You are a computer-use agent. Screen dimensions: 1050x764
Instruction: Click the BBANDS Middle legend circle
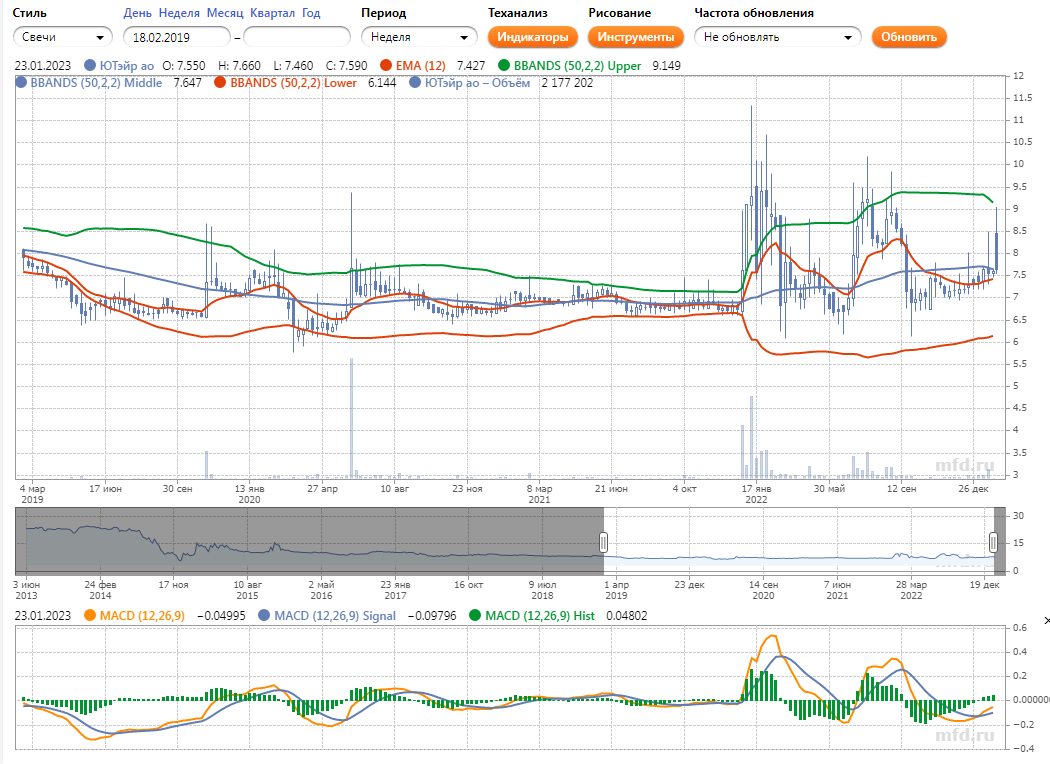(21, 83)
